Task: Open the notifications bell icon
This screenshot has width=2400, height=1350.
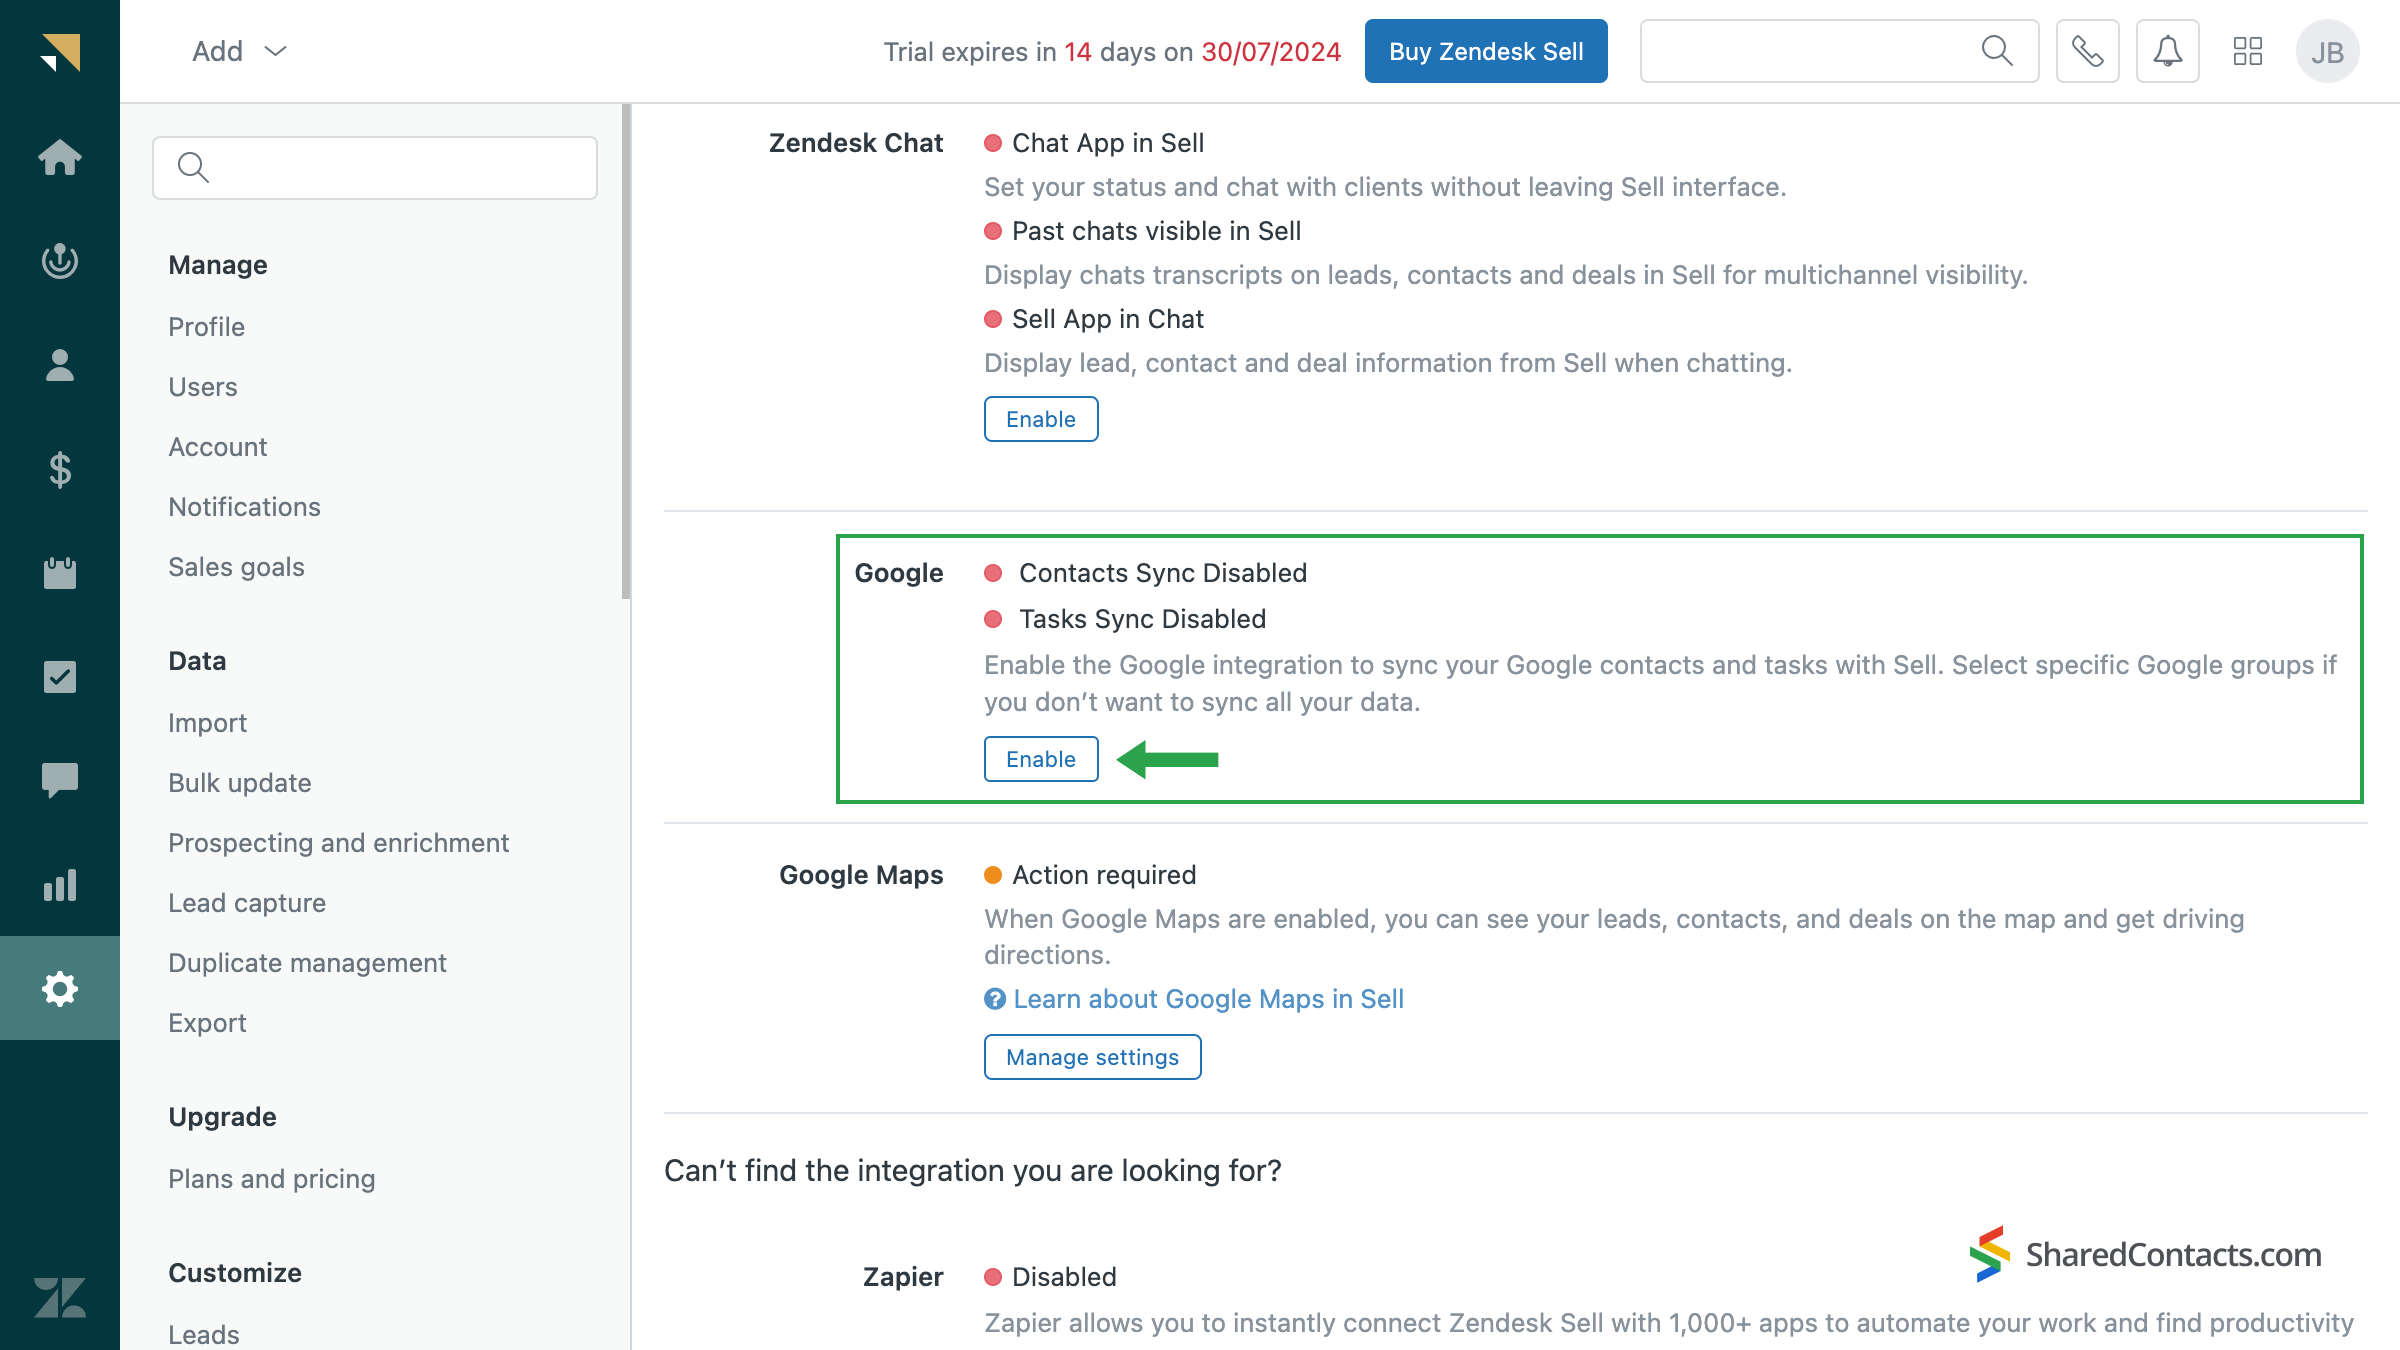Action: pos(2168,51)
